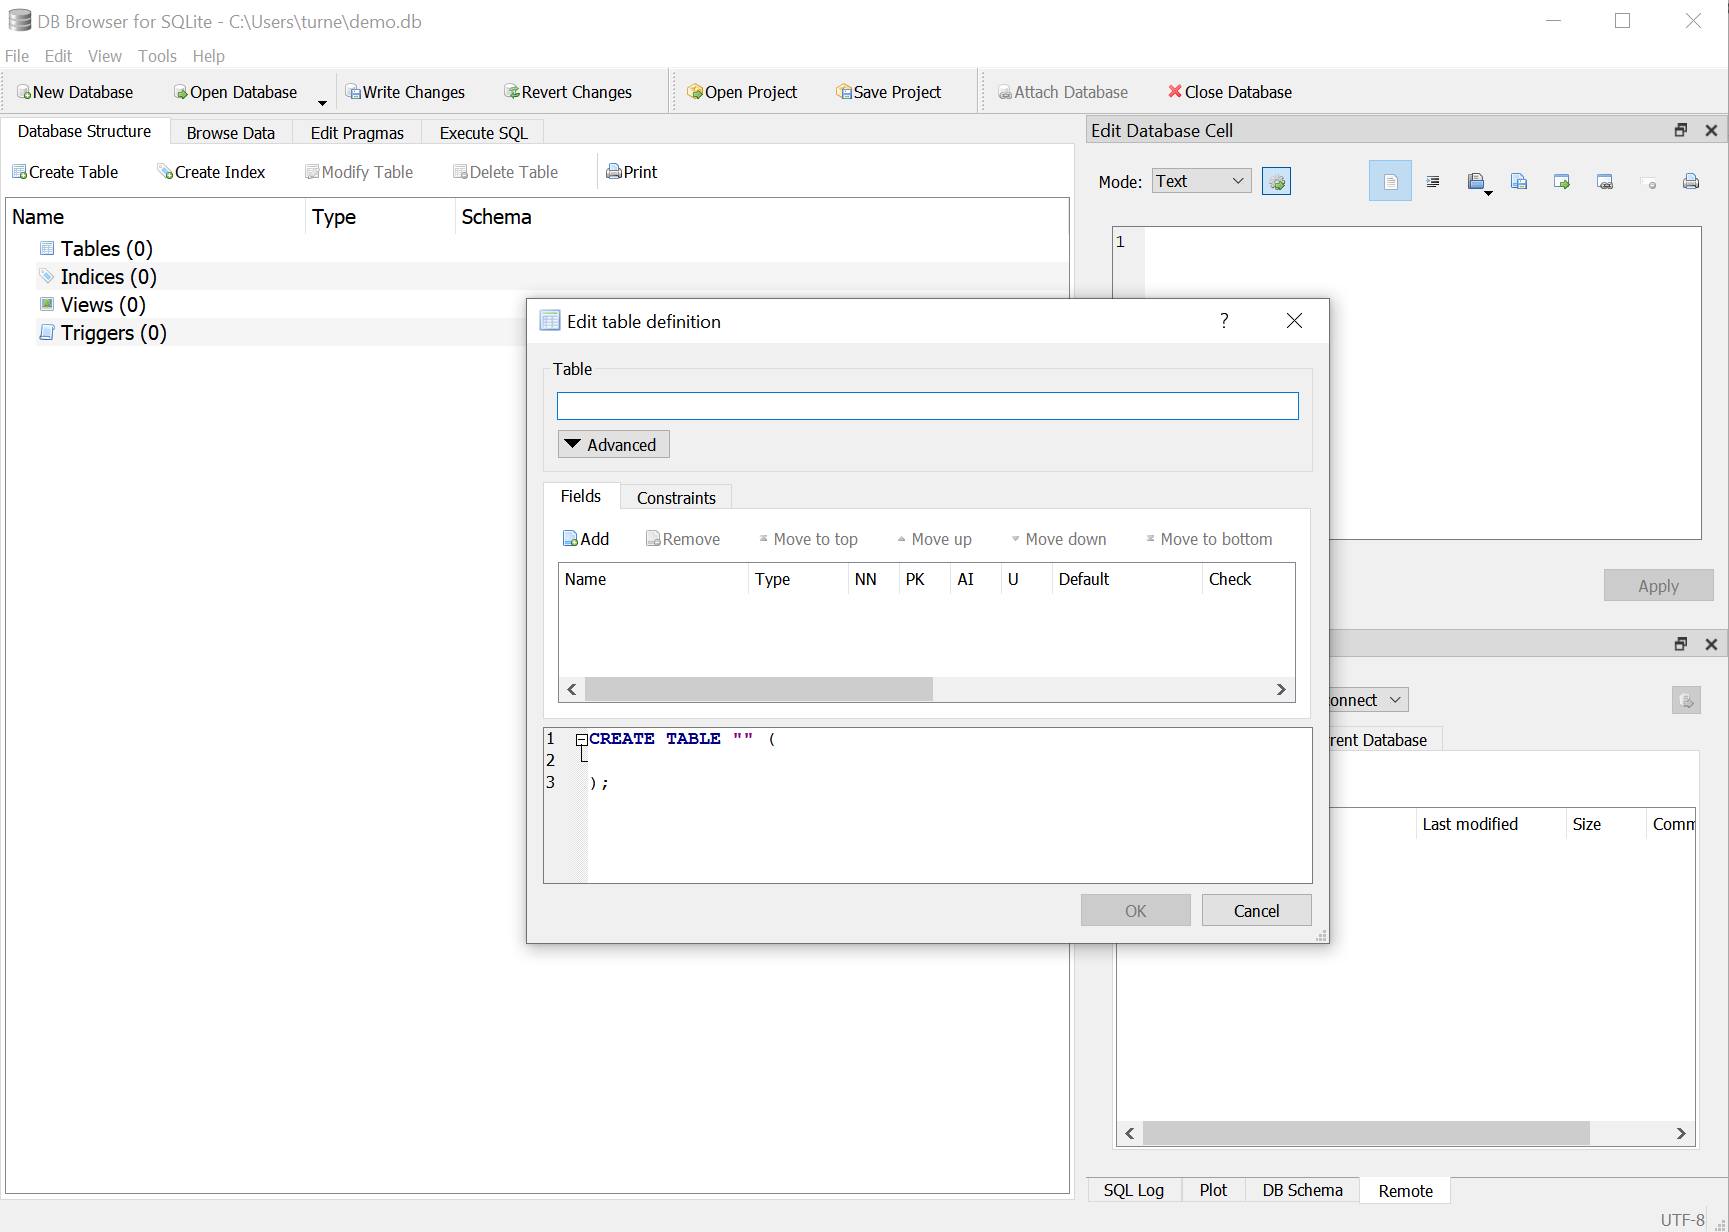Toggle text display mode for the cell
The image size is (1729, 1232).
pyautogui.click(x=1390, y=181)
